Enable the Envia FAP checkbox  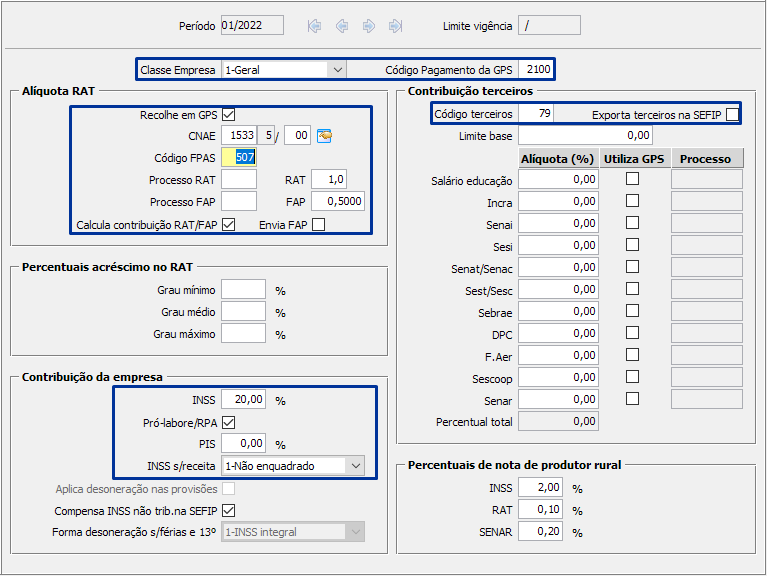(318, 225)
